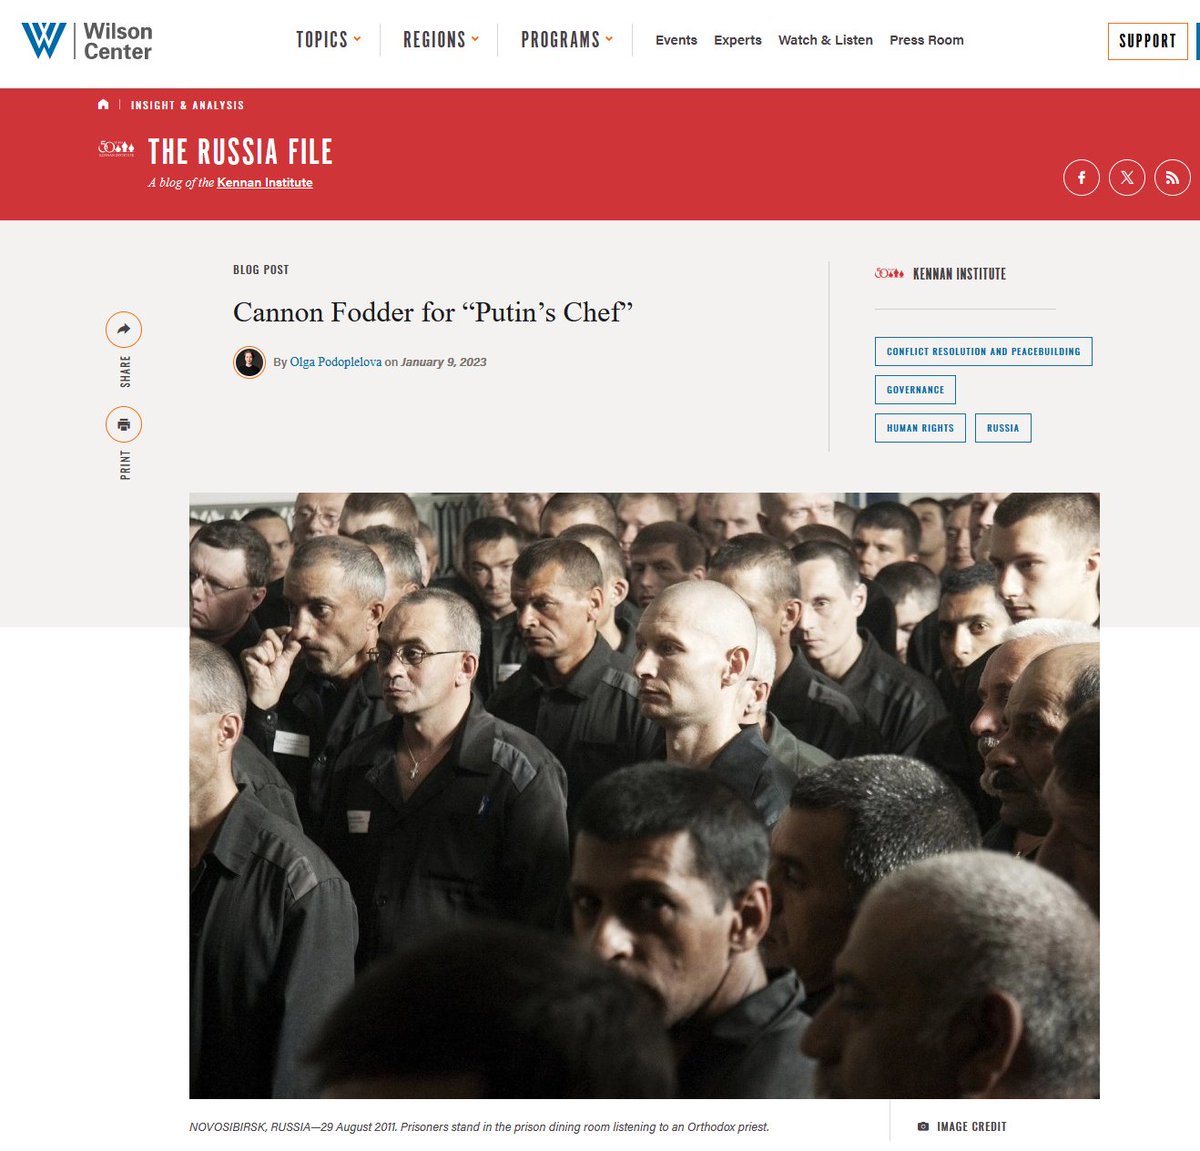
Task: Click the author avatar photo
Action: click(x=249, y=362)
